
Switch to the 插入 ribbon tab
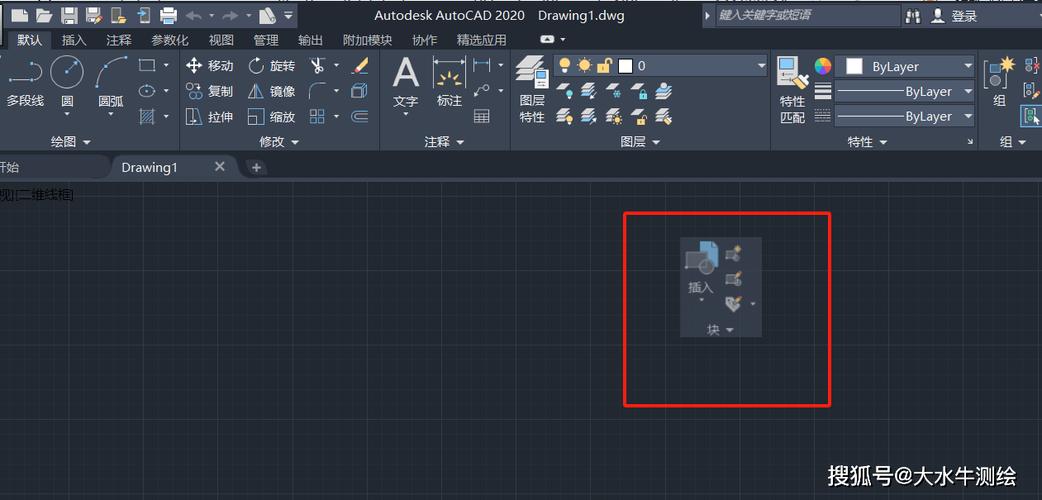coord(74,40)
